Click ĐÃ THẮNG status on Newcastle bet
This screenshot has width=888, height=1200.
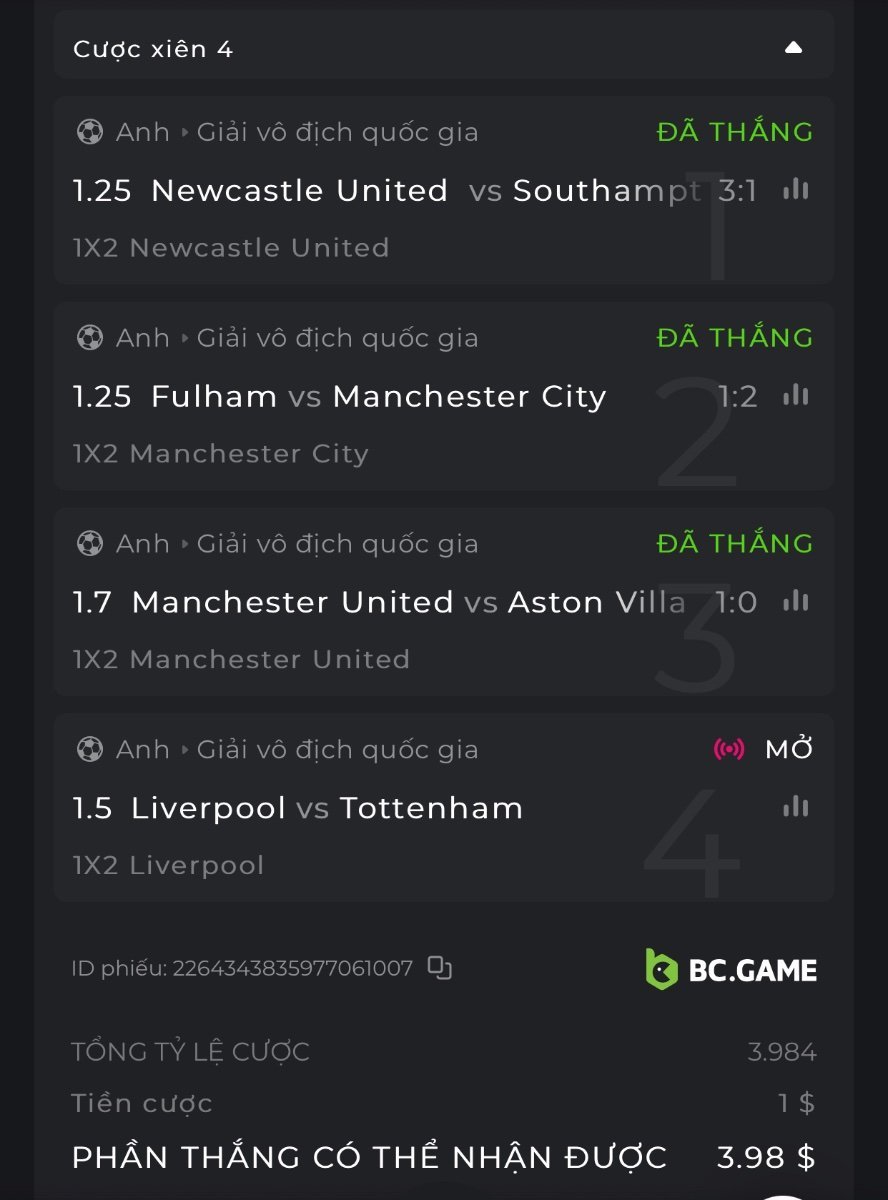tap(735, 132)
